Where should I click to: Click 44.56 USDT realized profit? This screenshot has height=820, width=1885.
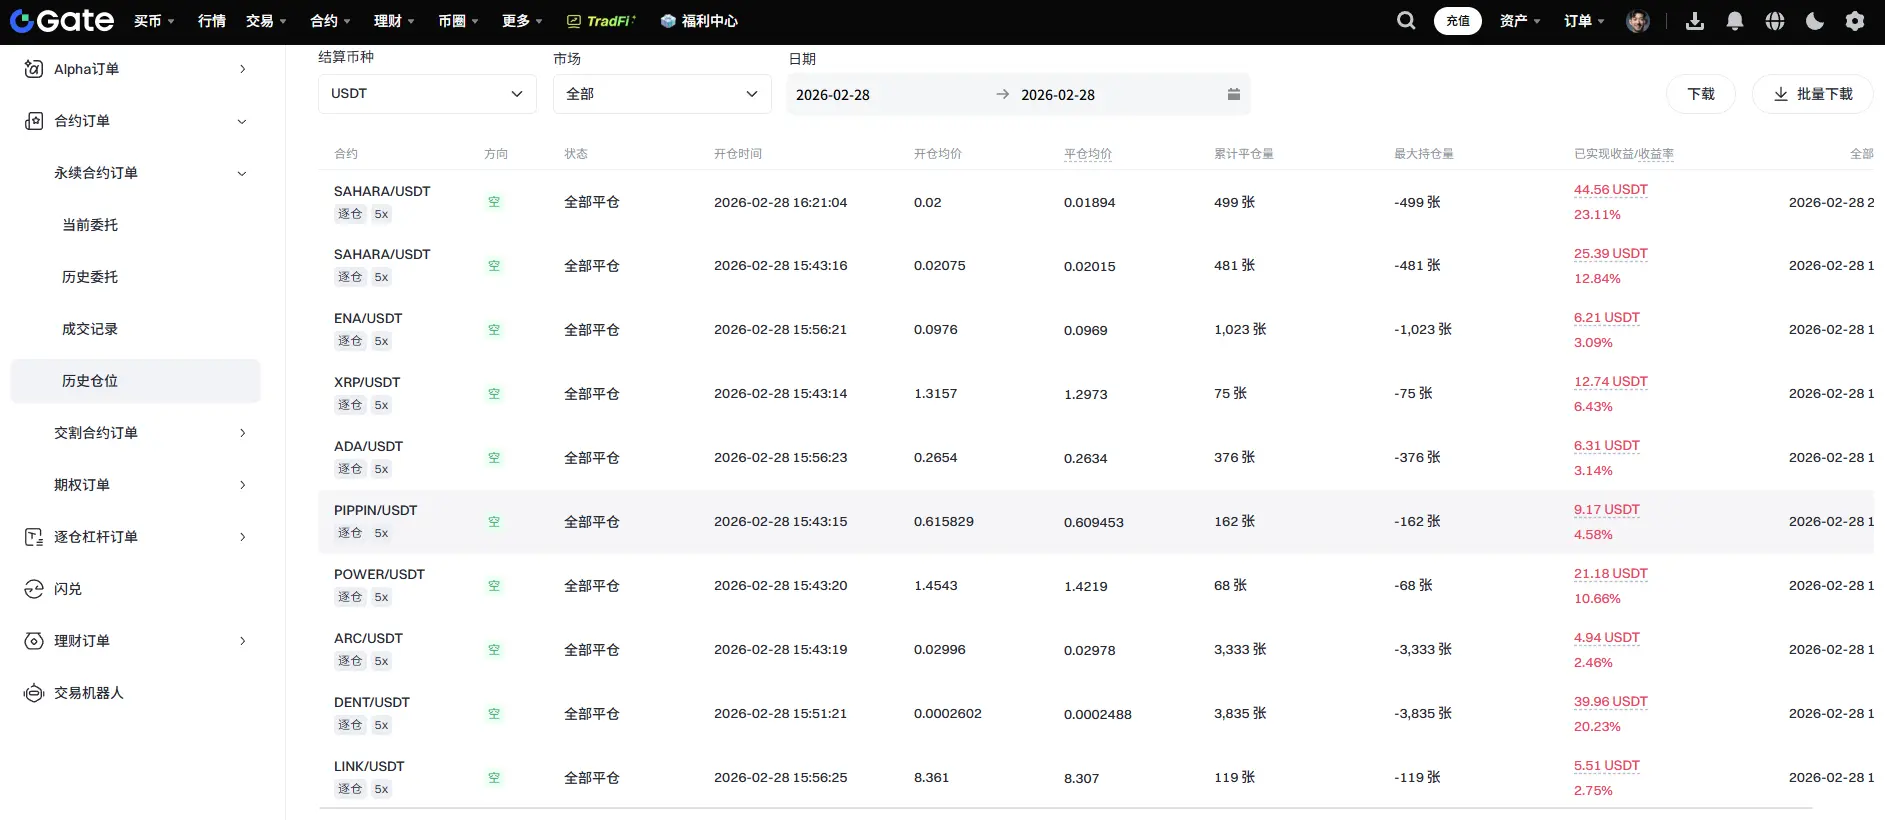1611,190
